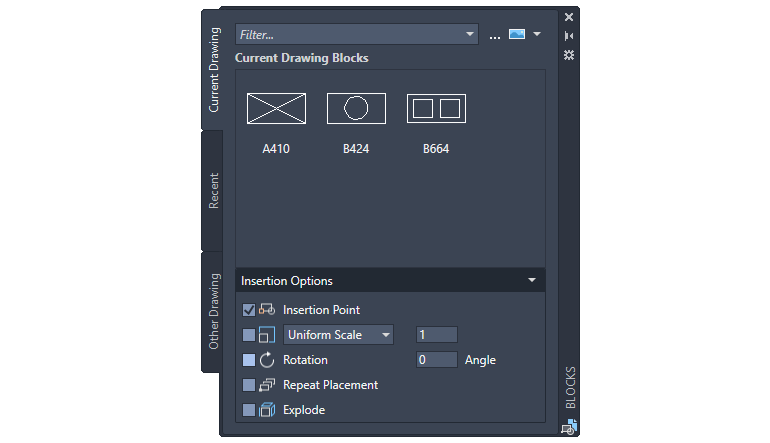This screenshot has height=443, width=770.
Task: Open the display options dropdown arrow
Action: (537, 34)
